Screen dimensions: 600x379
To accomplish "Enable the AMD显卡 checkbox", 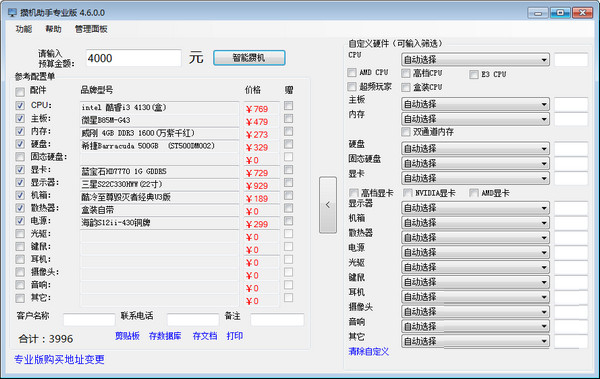I will coord(474,193).
